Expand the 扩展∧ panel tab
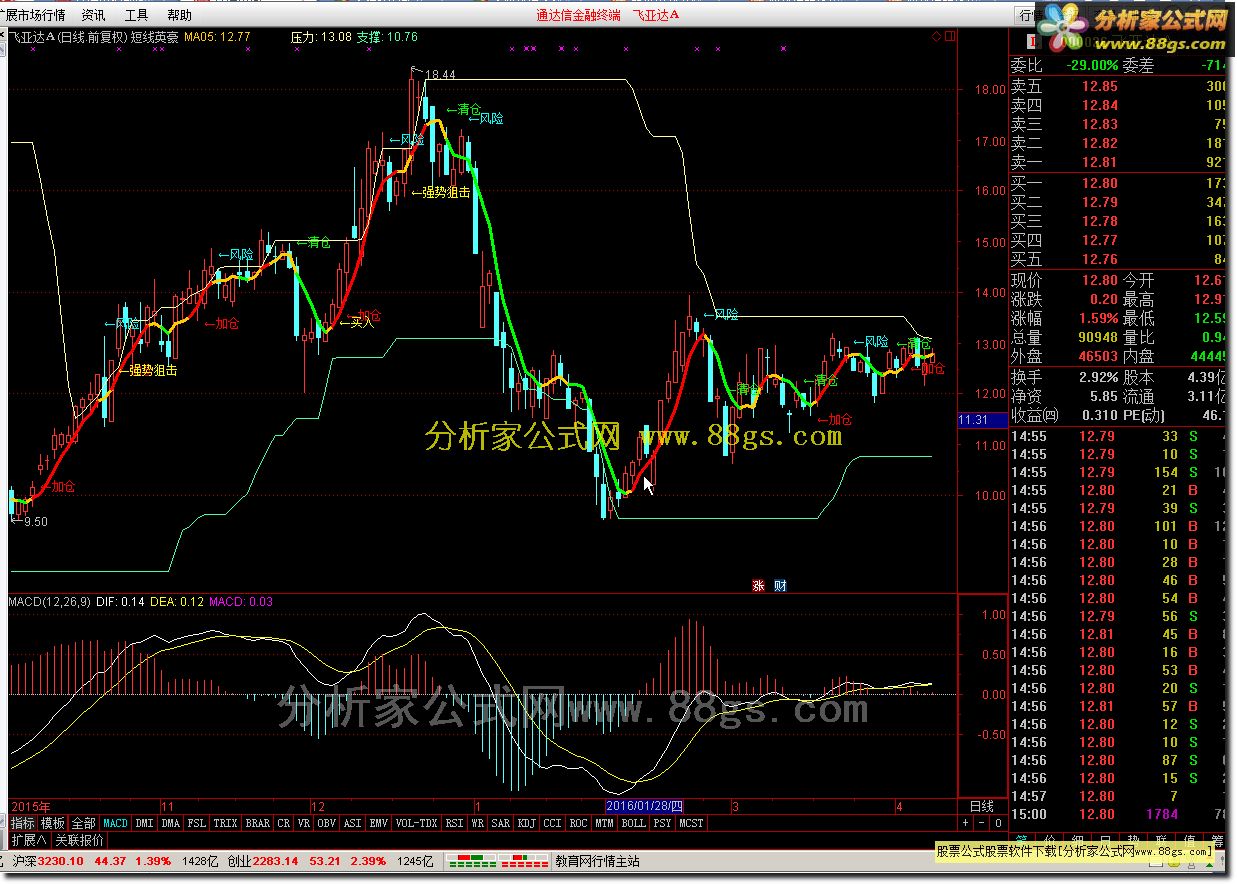Viewport: 1237px width, 884px height. 29,840
